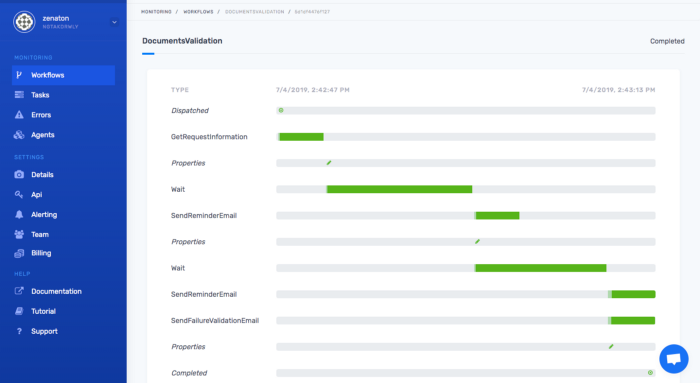This screenshot has width=700, height=383.
Task: Open the chat support bubble
Action: [x=674, y=359]
